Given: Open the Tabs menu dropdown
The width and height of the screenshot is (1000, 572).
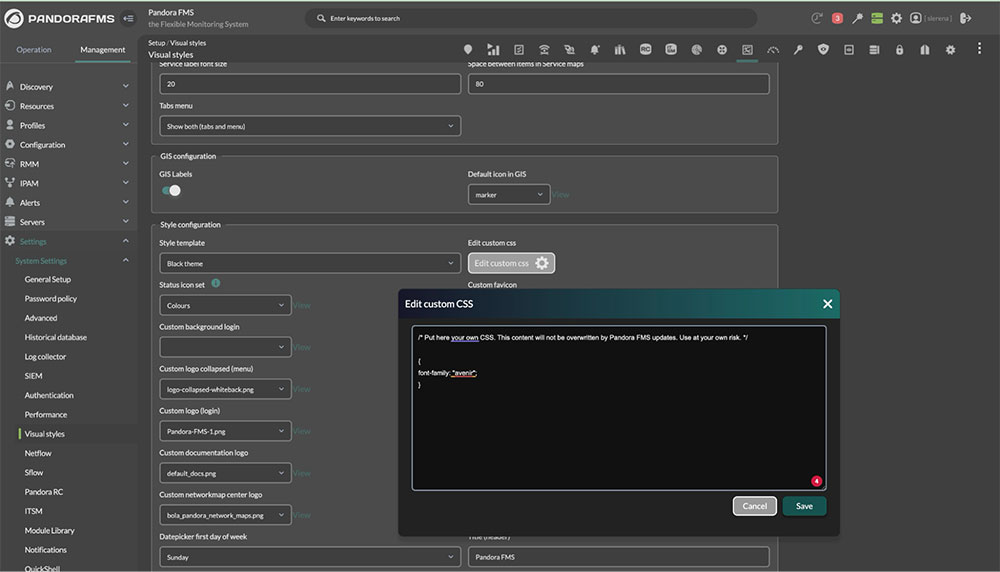Looking at the screenshot, I should pos(310,126).
